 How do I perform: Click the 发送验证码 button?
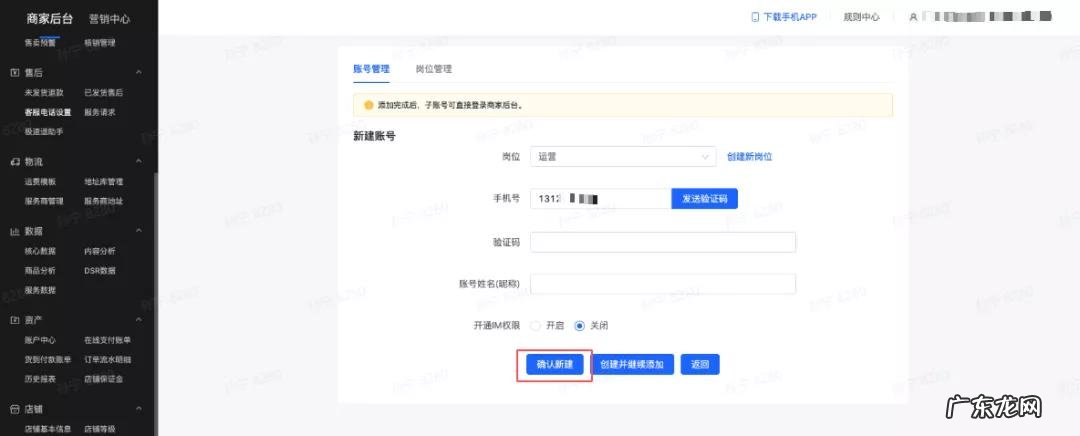point(705,199)
